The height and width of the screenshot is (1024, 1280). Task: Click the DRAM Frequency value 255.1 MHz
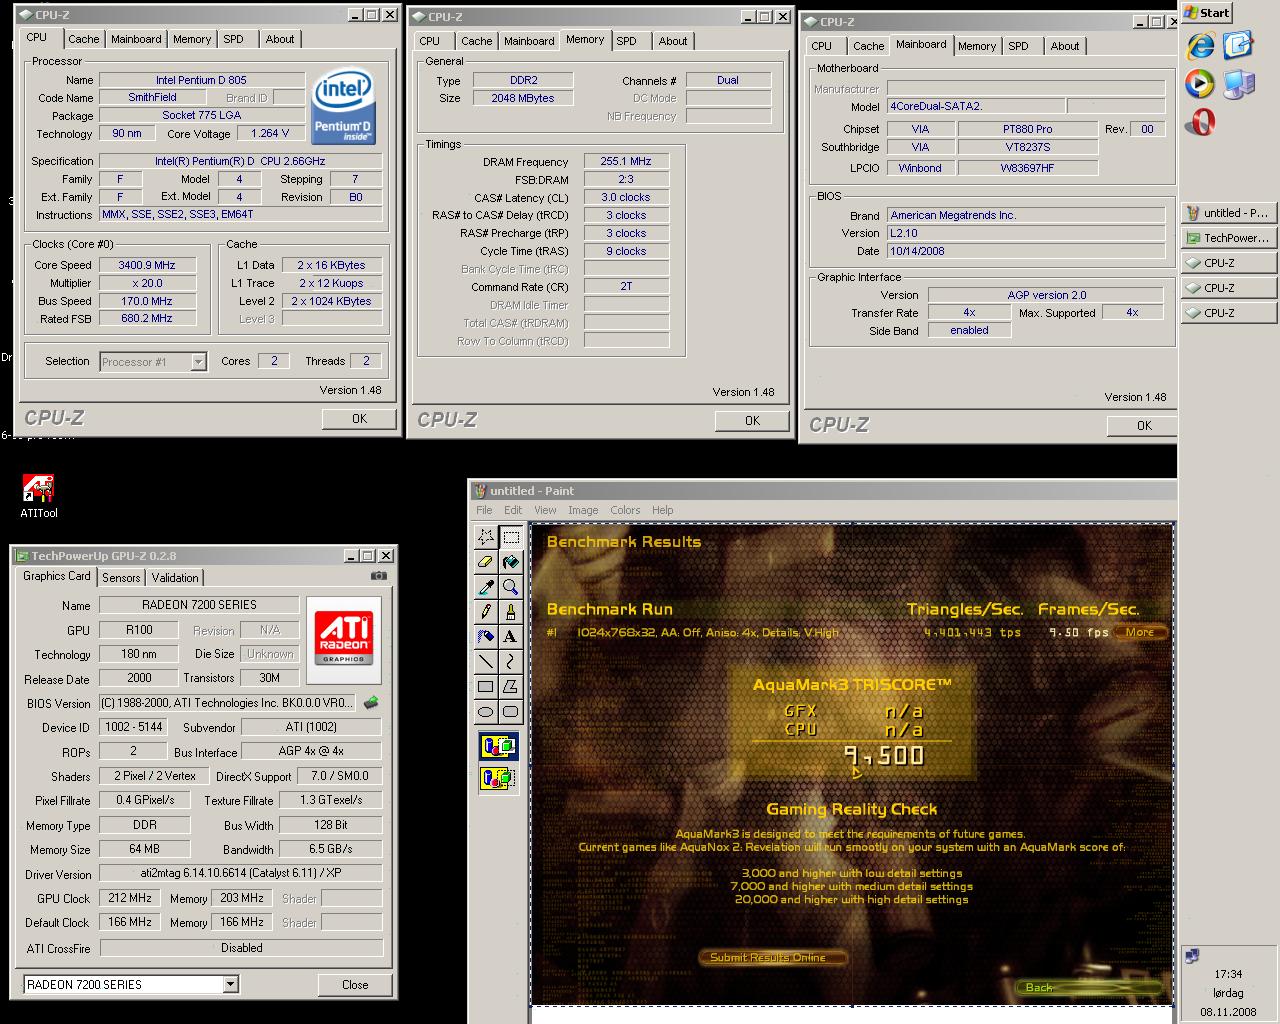(x=626, y=161)
